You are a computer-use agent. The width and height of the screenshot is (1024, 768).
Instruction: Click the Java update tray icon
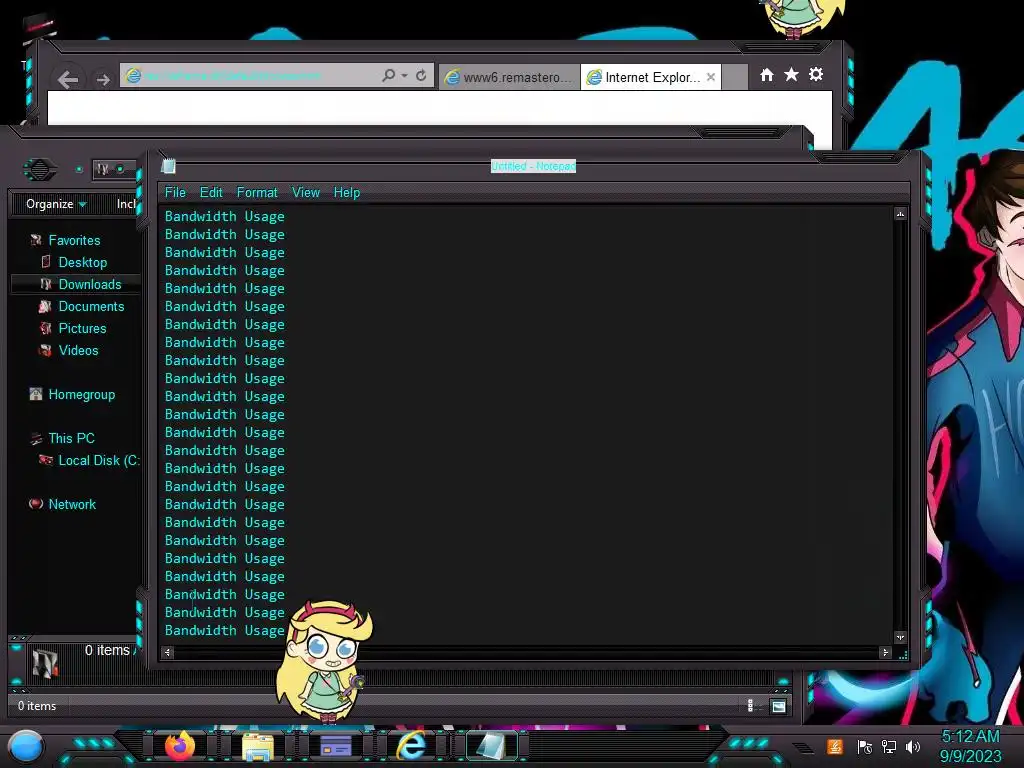[x=835, y=746]
